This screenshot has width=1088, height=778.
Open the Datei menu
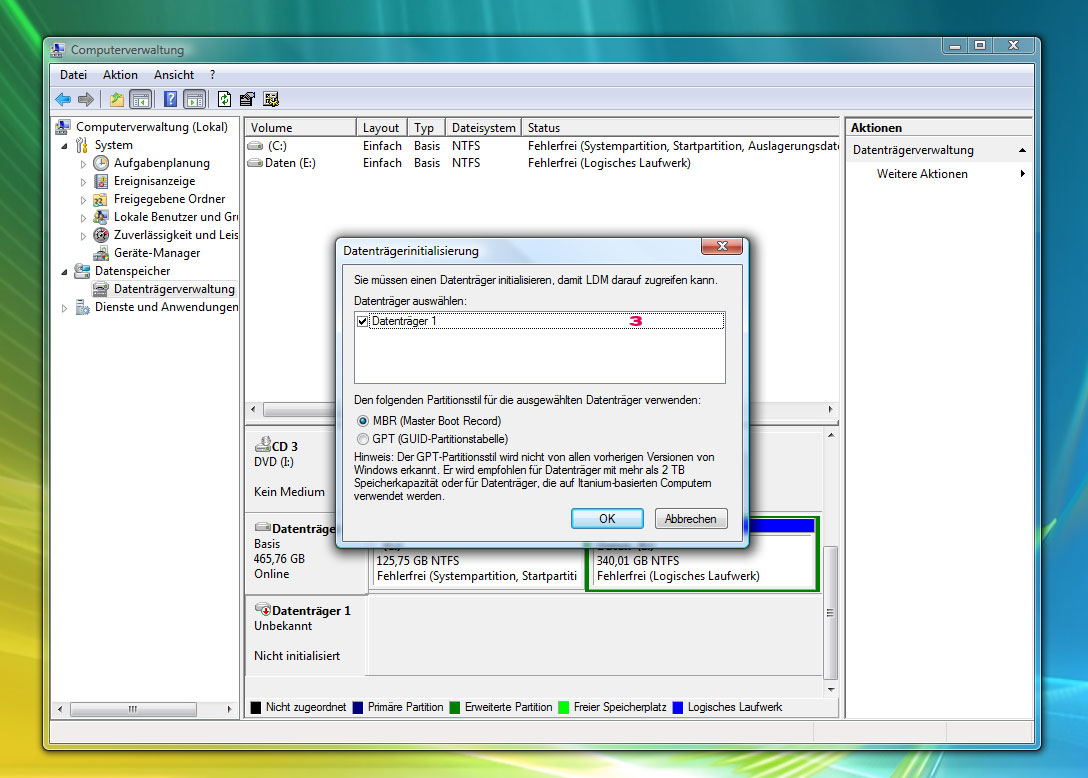pos(74,75)
